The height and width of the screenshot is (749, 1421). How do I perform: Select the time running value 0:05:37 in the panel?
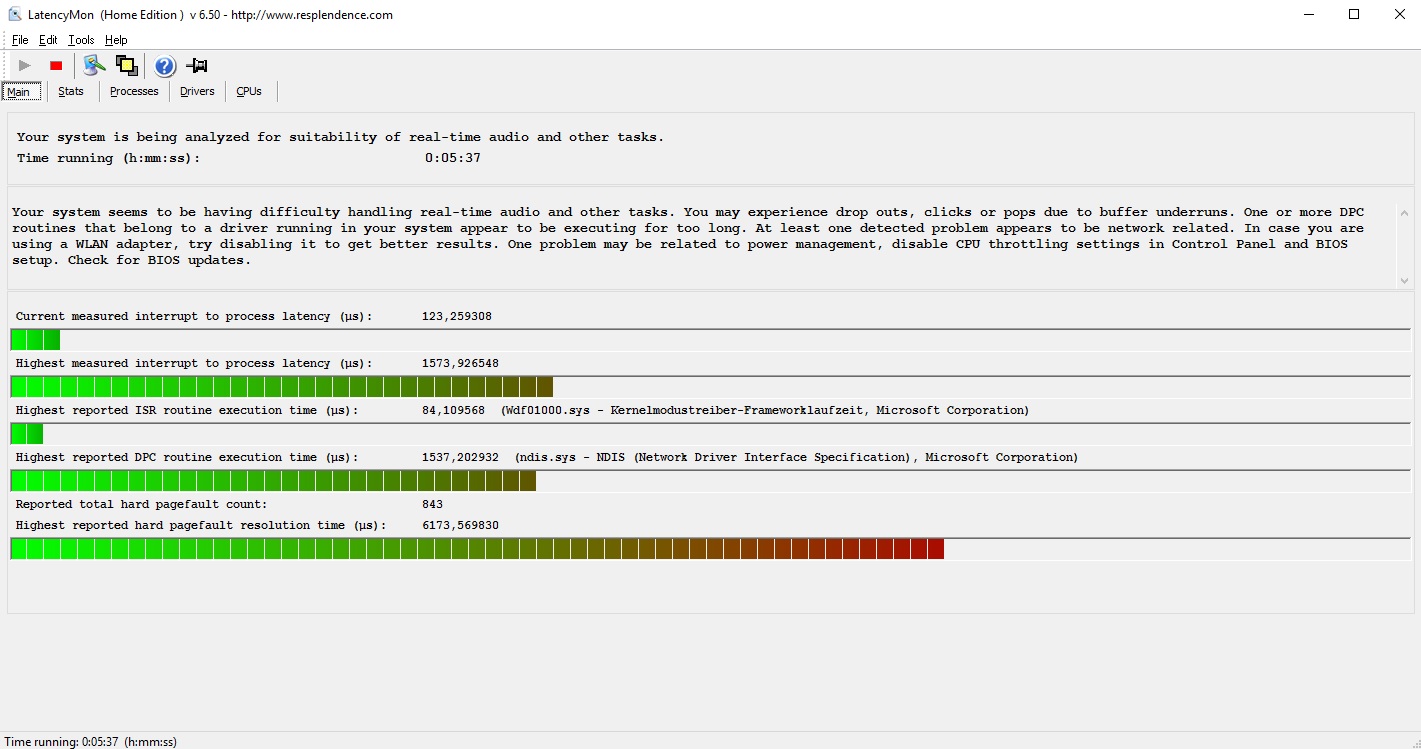(x=452, y=158)
